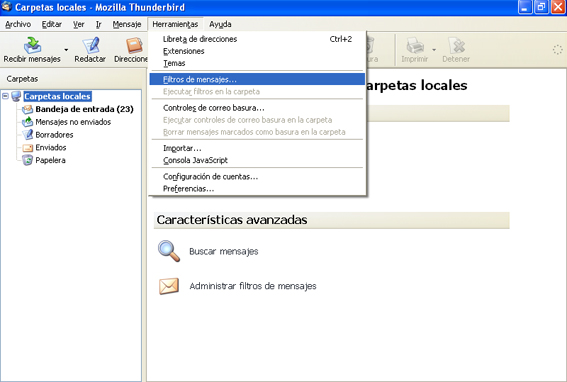Image resolution: width=567 pixels, height=382 pixels.
Task: Select Mensajes no enviados folder
Action: point(73,122)
